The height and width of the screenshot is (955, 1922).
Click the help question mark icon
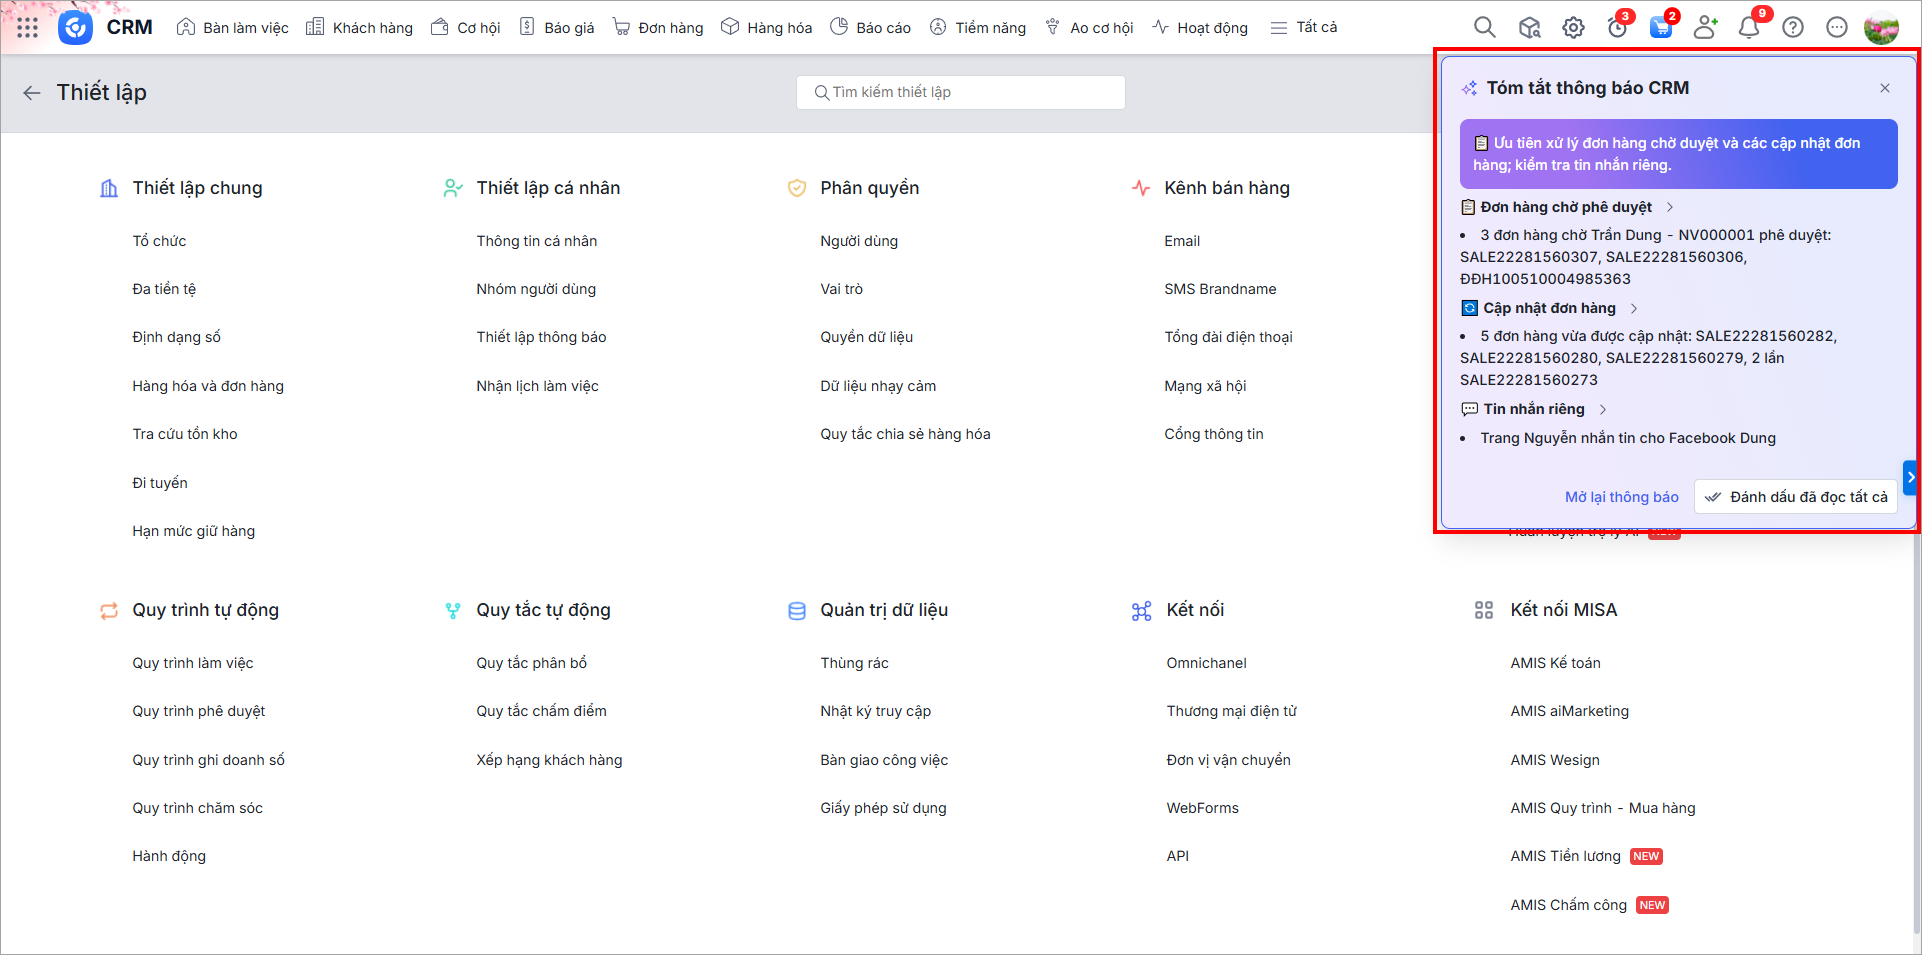click(x=1793, y=28)
